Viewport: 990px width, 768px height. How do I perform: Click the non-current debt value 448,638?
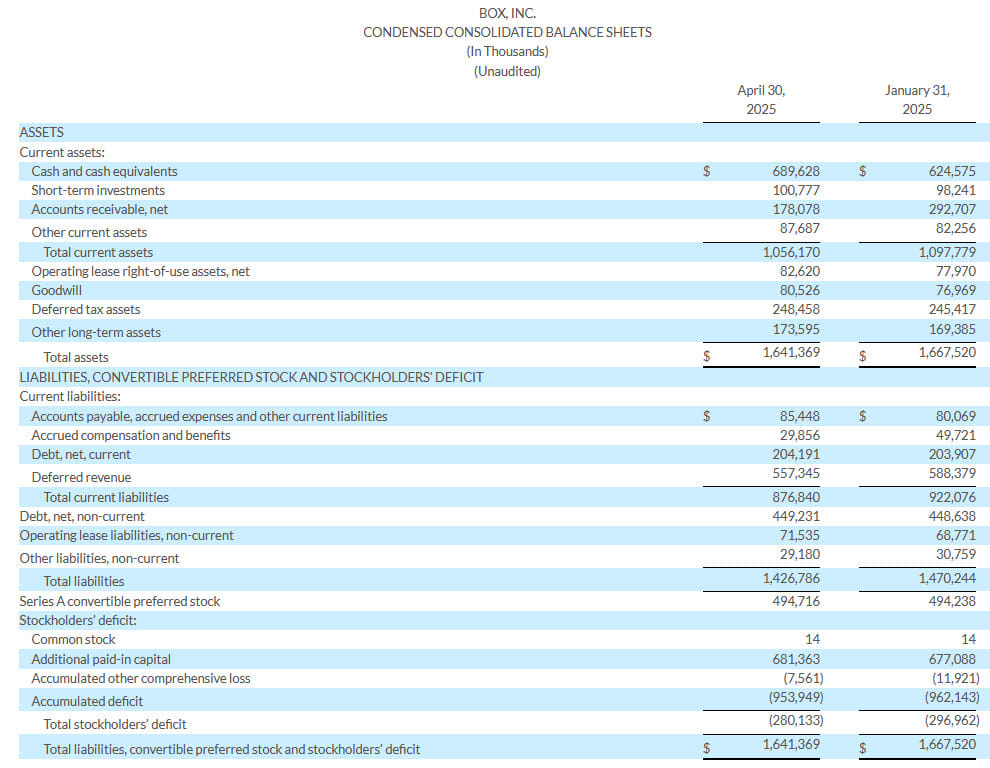click(x=951, y=516)
